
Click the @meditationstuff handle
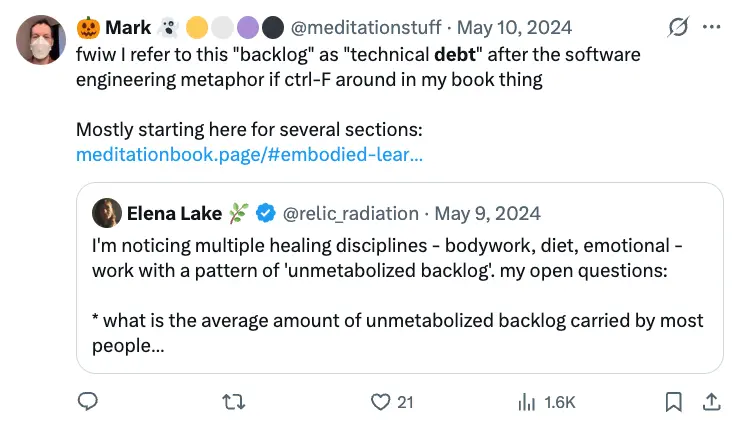click(368, 27)
